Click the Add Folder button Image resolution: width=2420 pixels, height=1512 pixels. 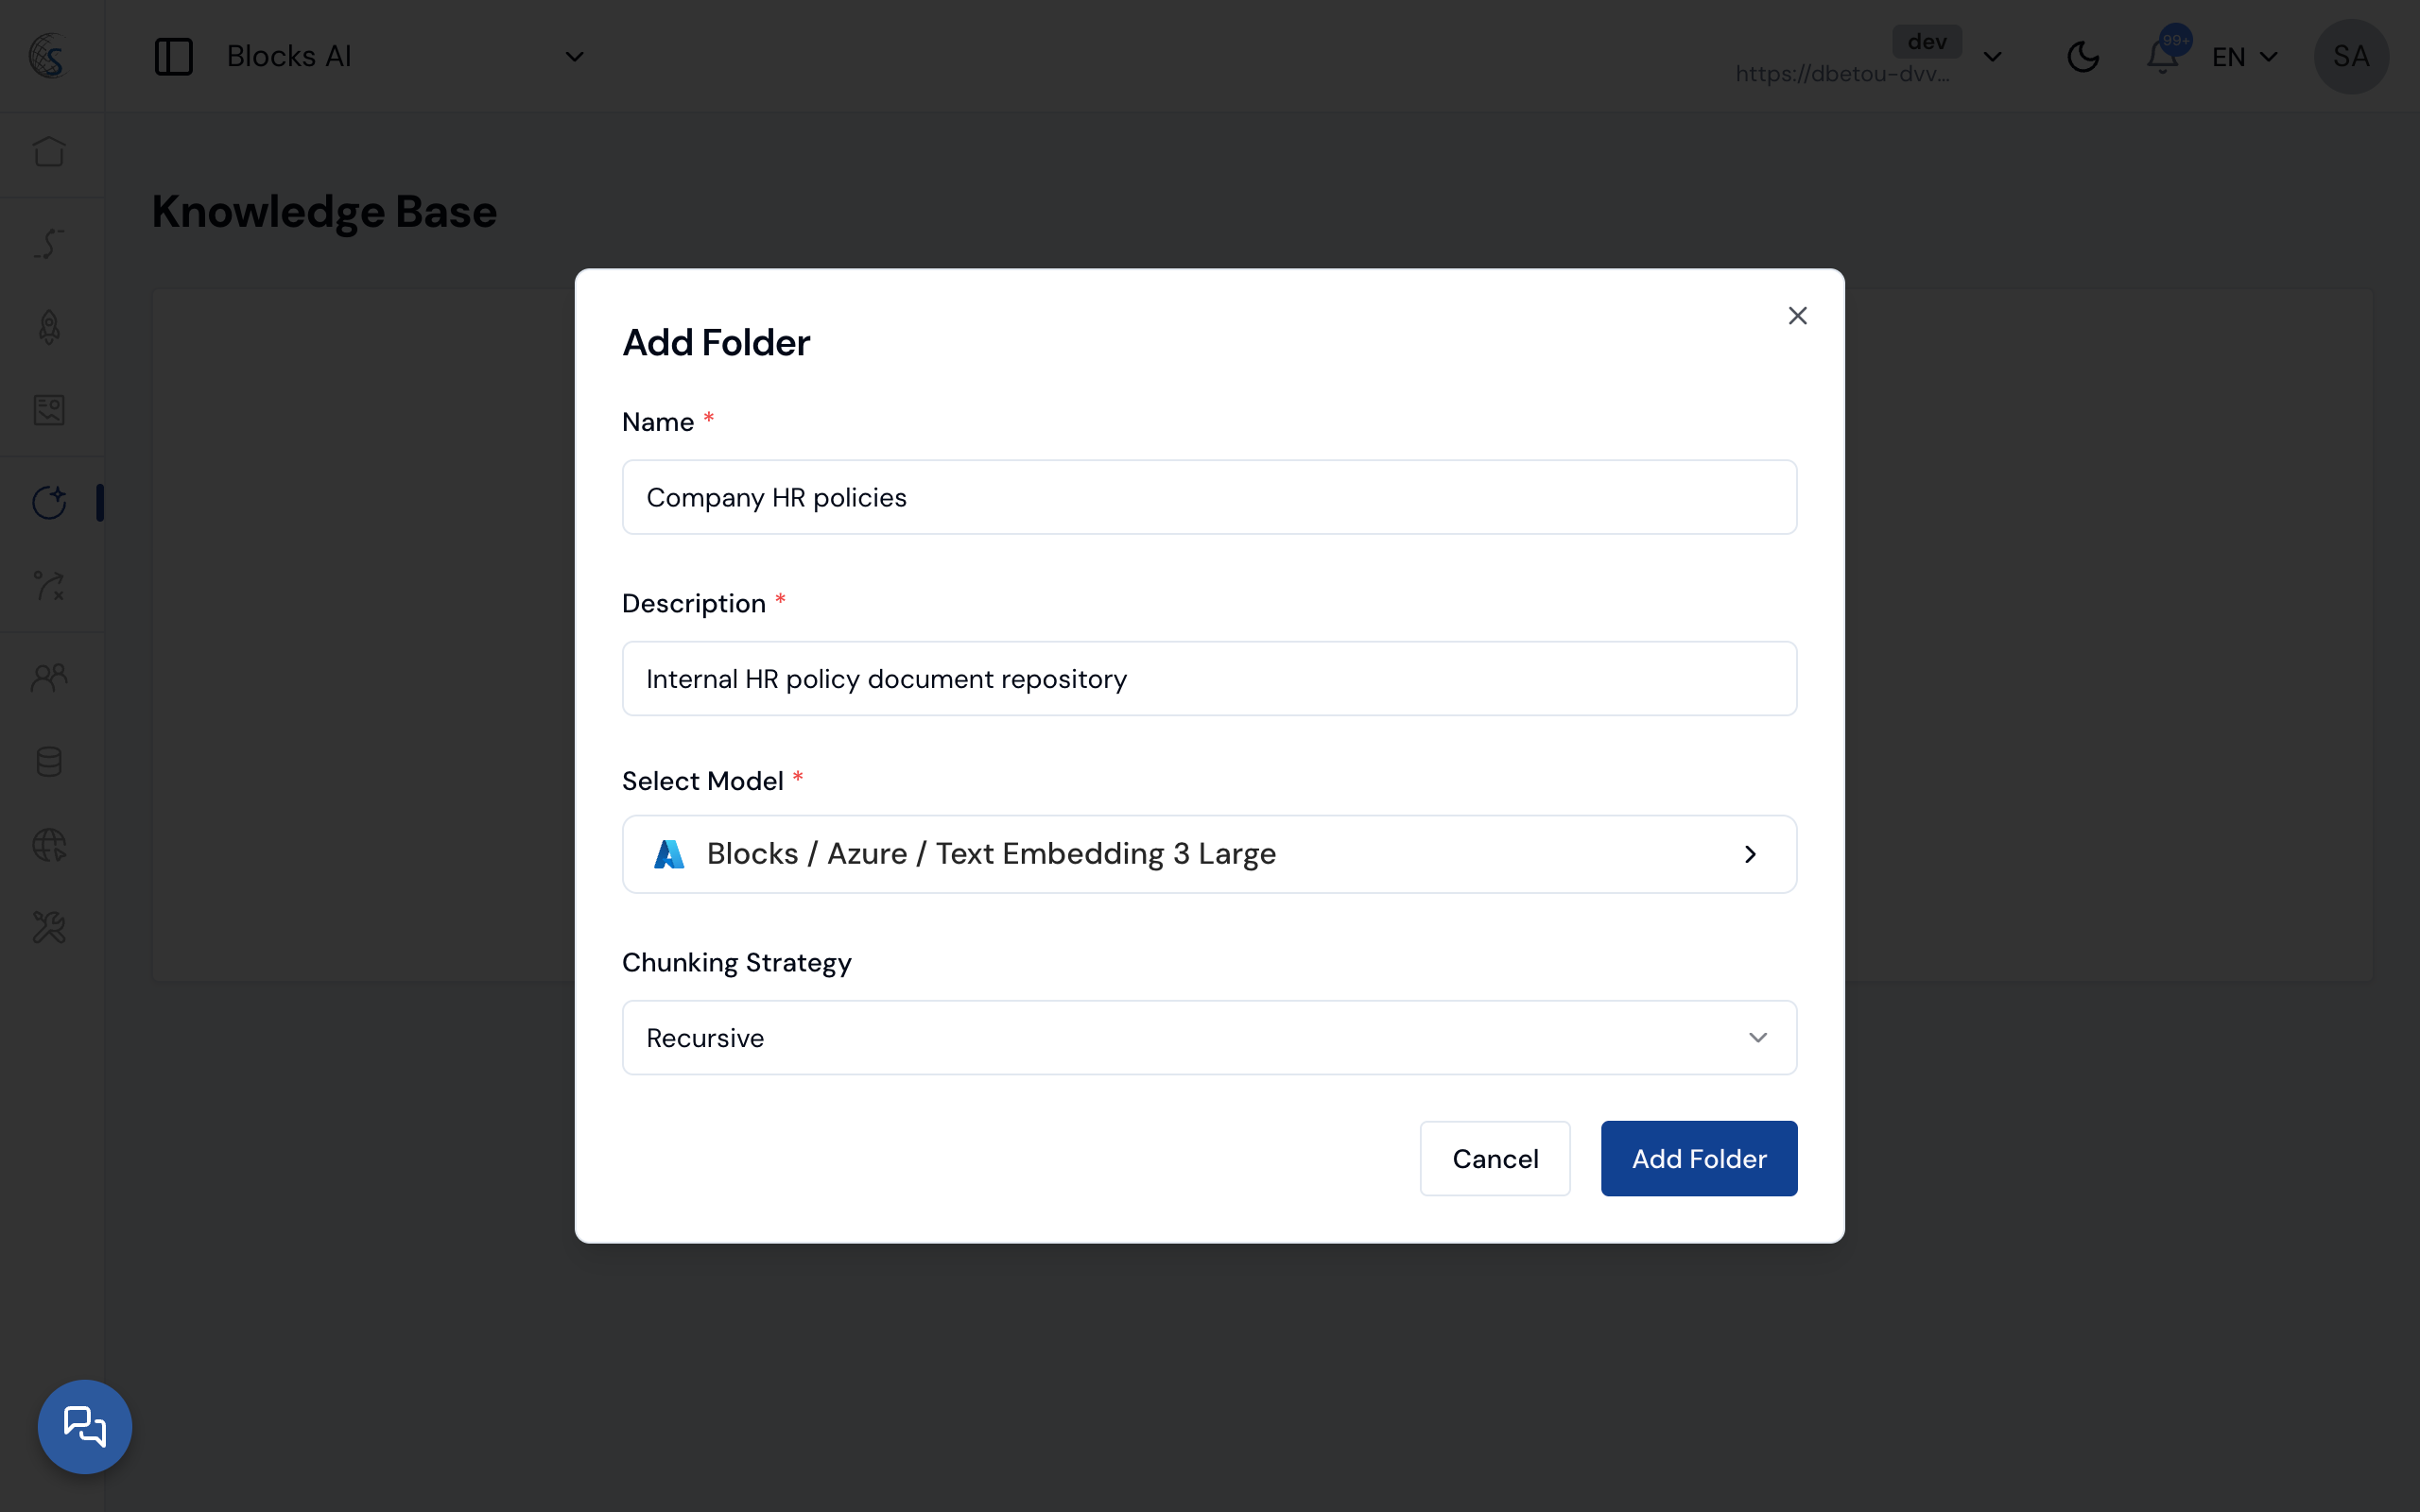[x=1698, y=1158]
